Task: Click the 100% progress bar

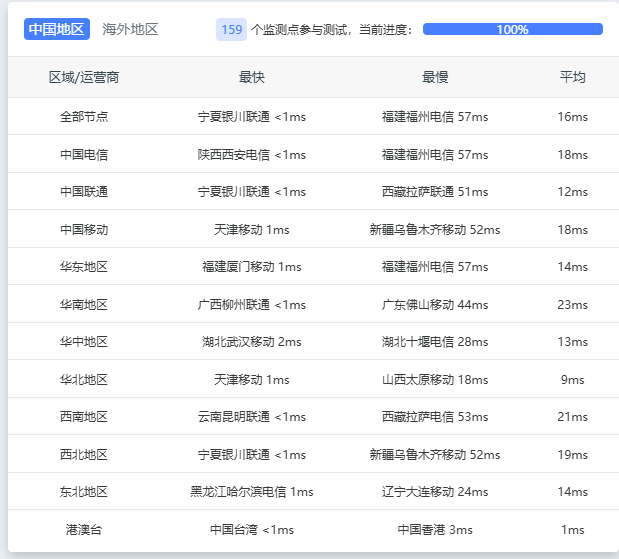Action: (x=512, y=29)
